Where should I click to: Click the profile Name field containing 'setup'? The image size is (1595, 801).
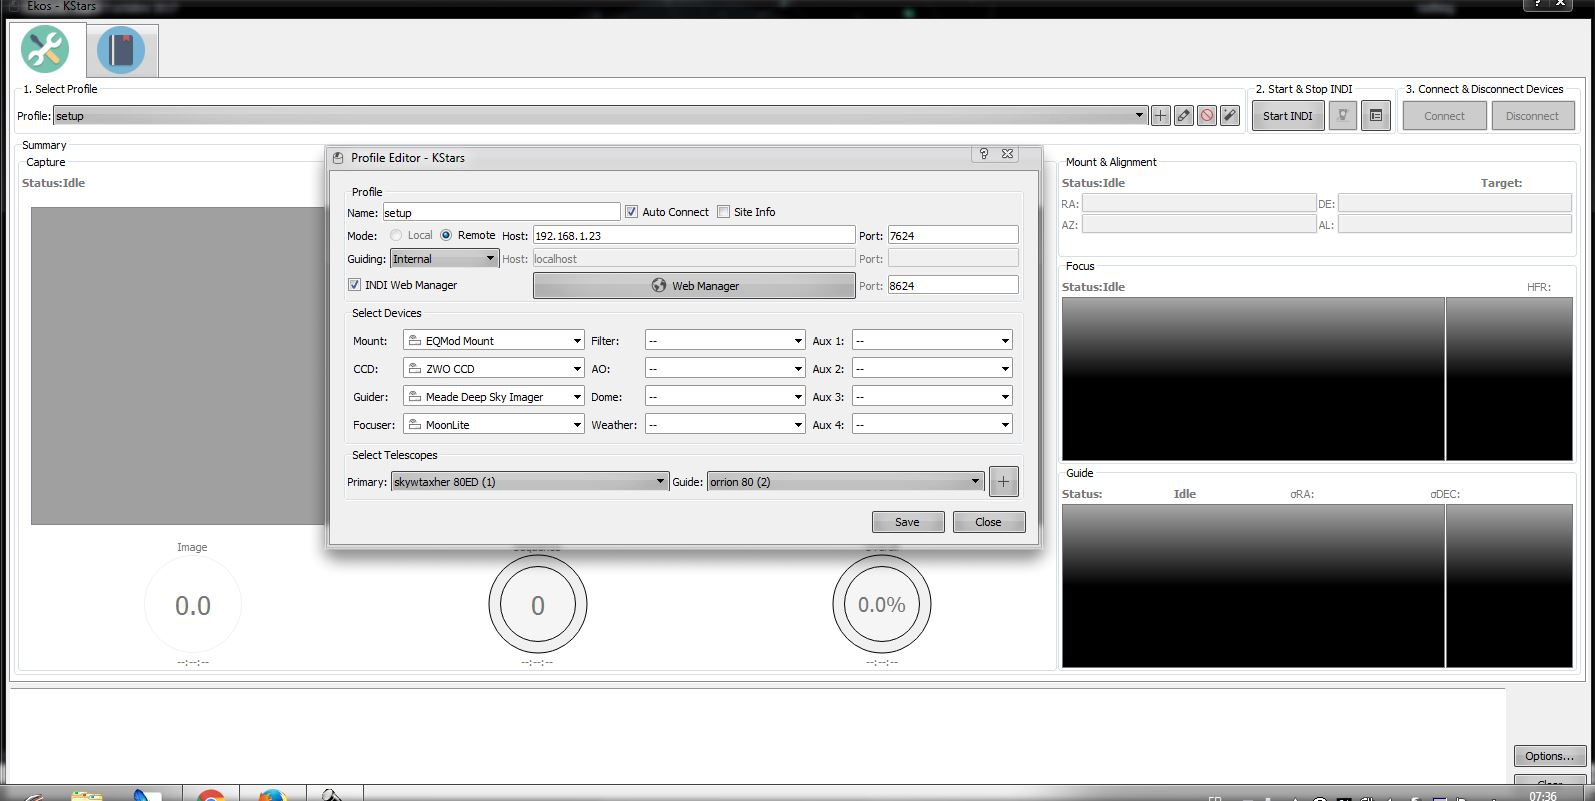coord(501,212)
